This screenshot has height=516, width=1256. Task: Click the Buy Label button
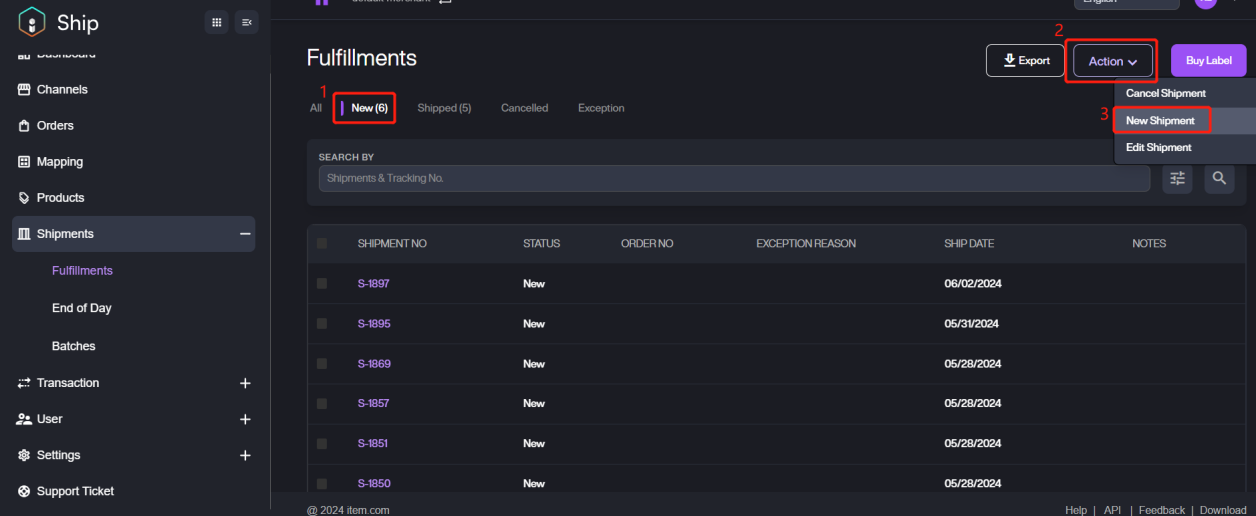tap(1208, 61)
